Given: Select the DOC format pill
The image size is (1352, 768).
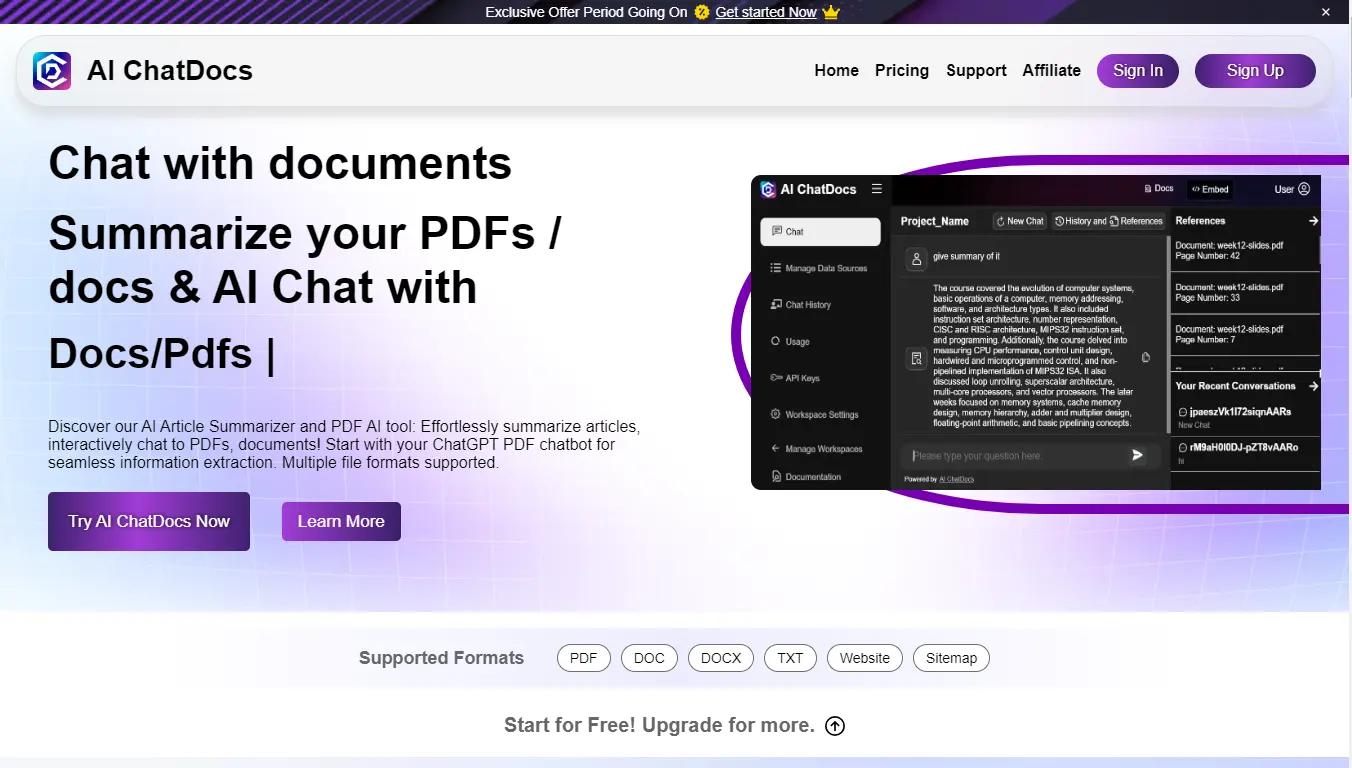Looking at the screenshot, I should tap(649, 658).
